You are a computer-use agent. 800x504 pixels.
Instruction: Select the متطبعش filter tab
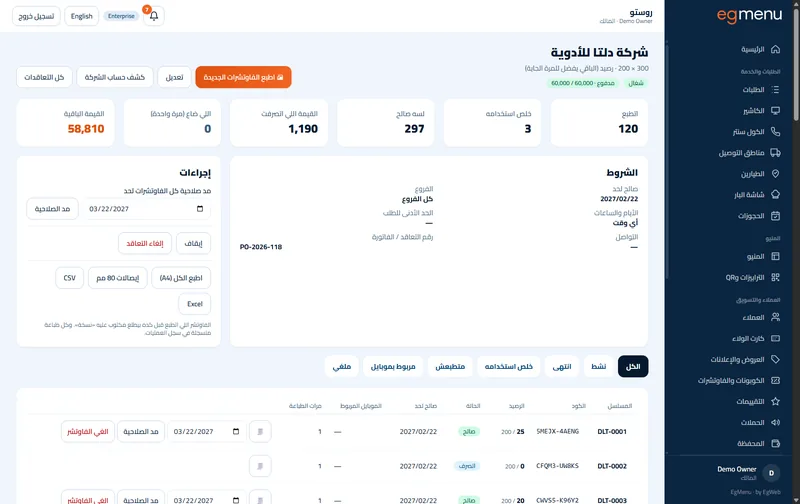(x=450, y=366)
